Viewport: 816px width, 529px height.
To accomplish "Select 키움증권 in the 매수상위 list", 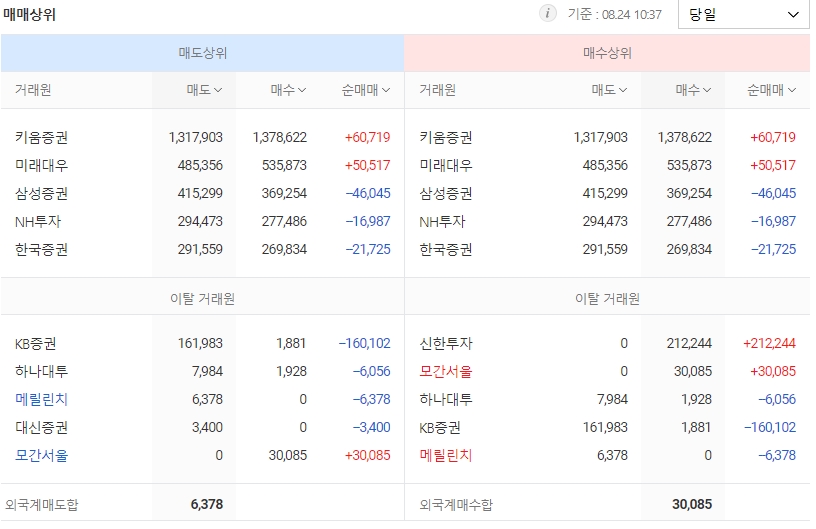I will [446, 137].
